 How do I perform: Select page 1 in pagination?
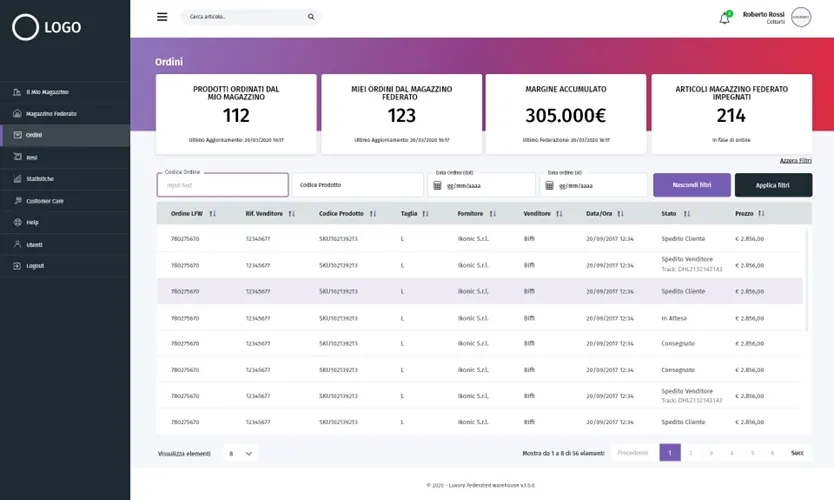point(670,453)
